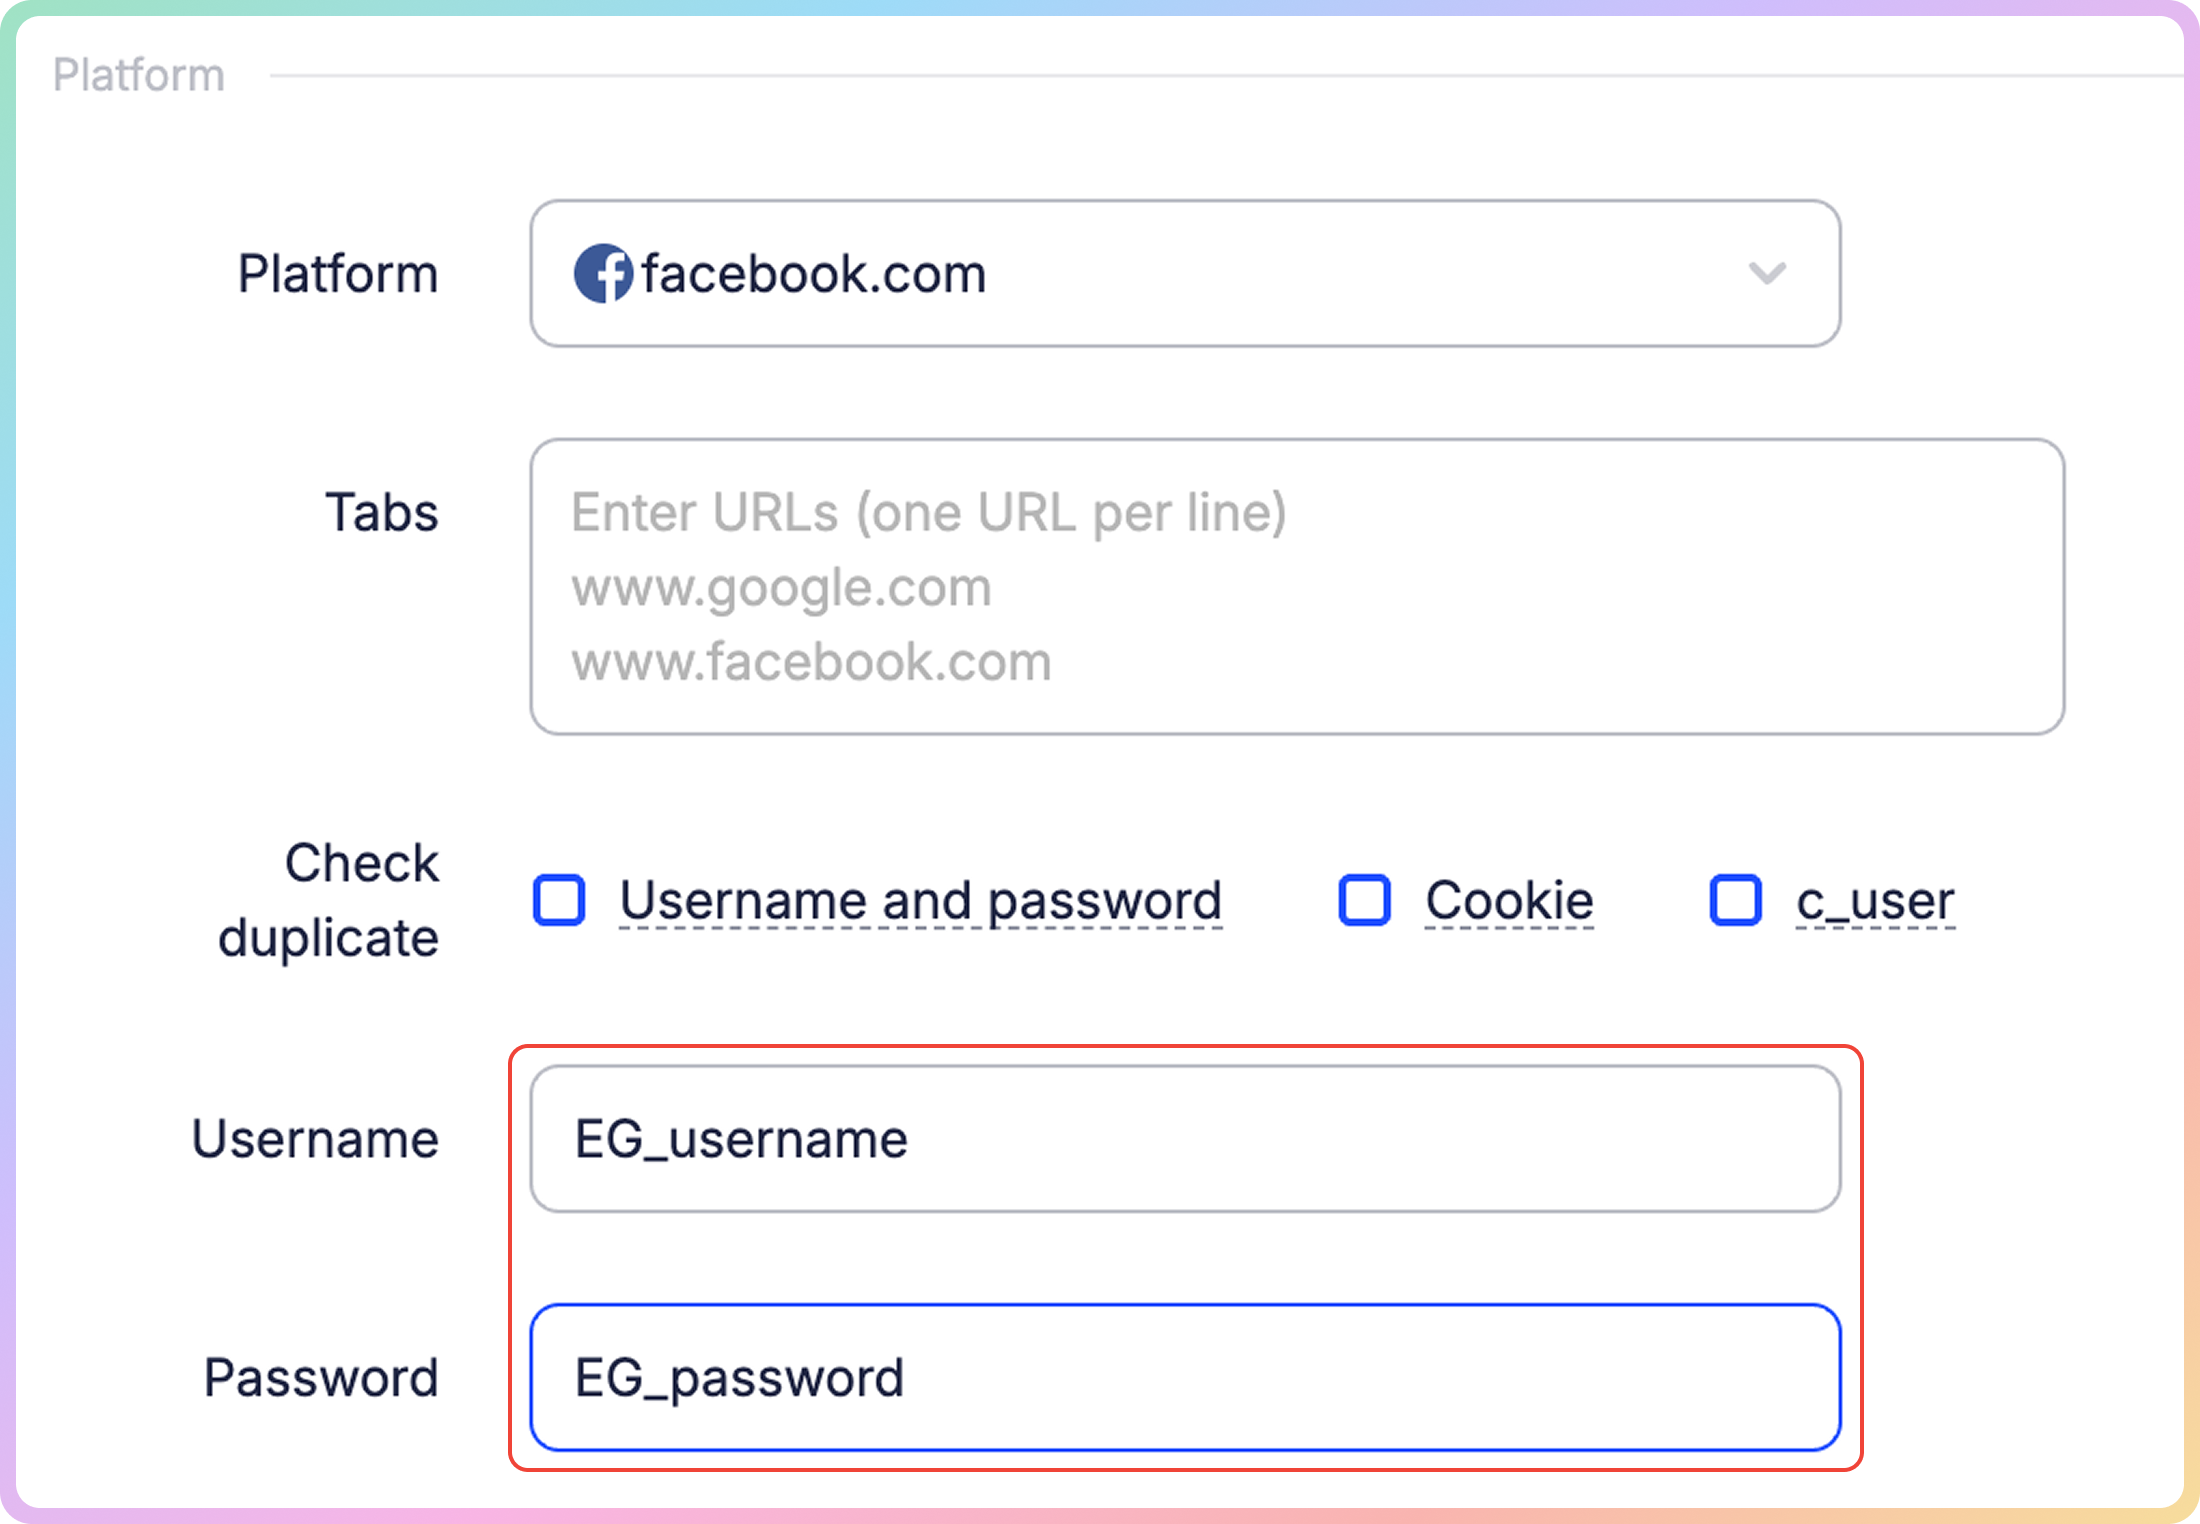Enable the Username and password checkbox
The height and width of the screenshot is (1524, 2200).
pos(559,900)
